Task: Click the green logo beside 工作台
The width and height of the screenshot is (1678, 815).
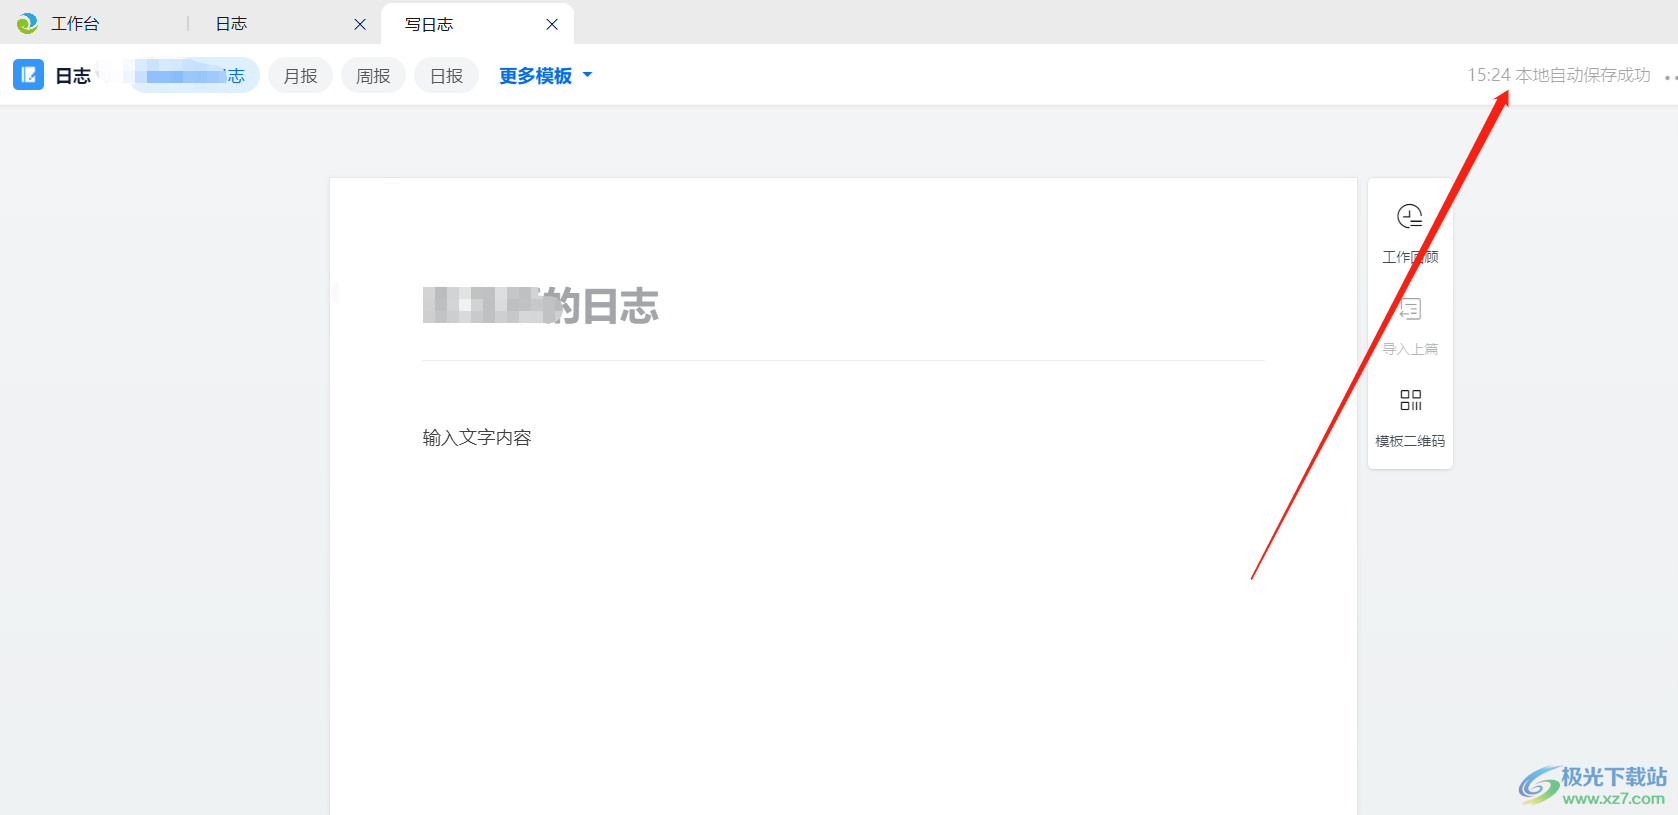Action: pyautogui.click(x=27, y=23)
